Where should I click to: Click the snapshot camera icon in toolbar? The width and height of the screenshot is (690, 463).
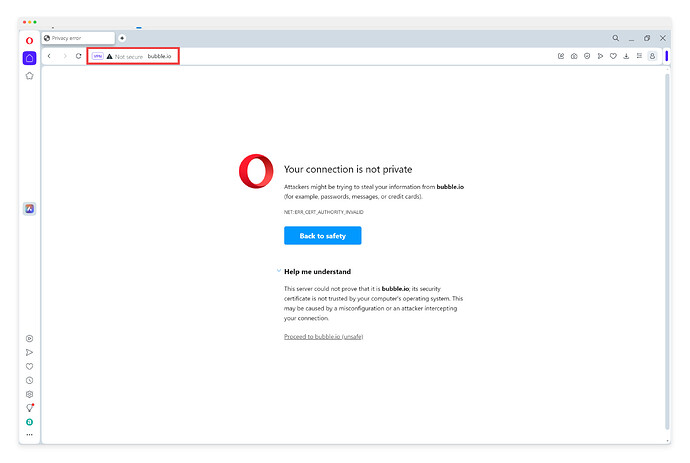pyautogui.click(x=574, y=56)
